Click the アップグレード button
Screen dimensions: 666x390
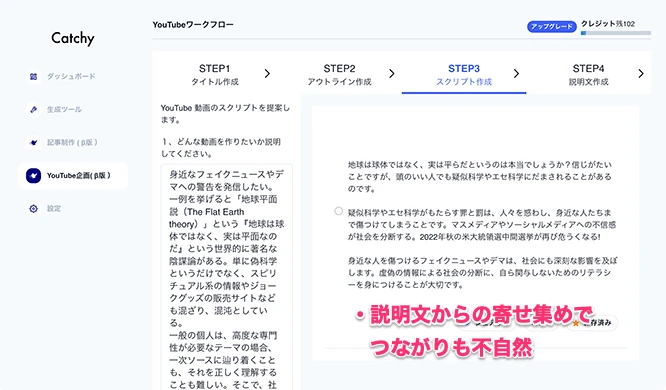click(x=552, y=26)
